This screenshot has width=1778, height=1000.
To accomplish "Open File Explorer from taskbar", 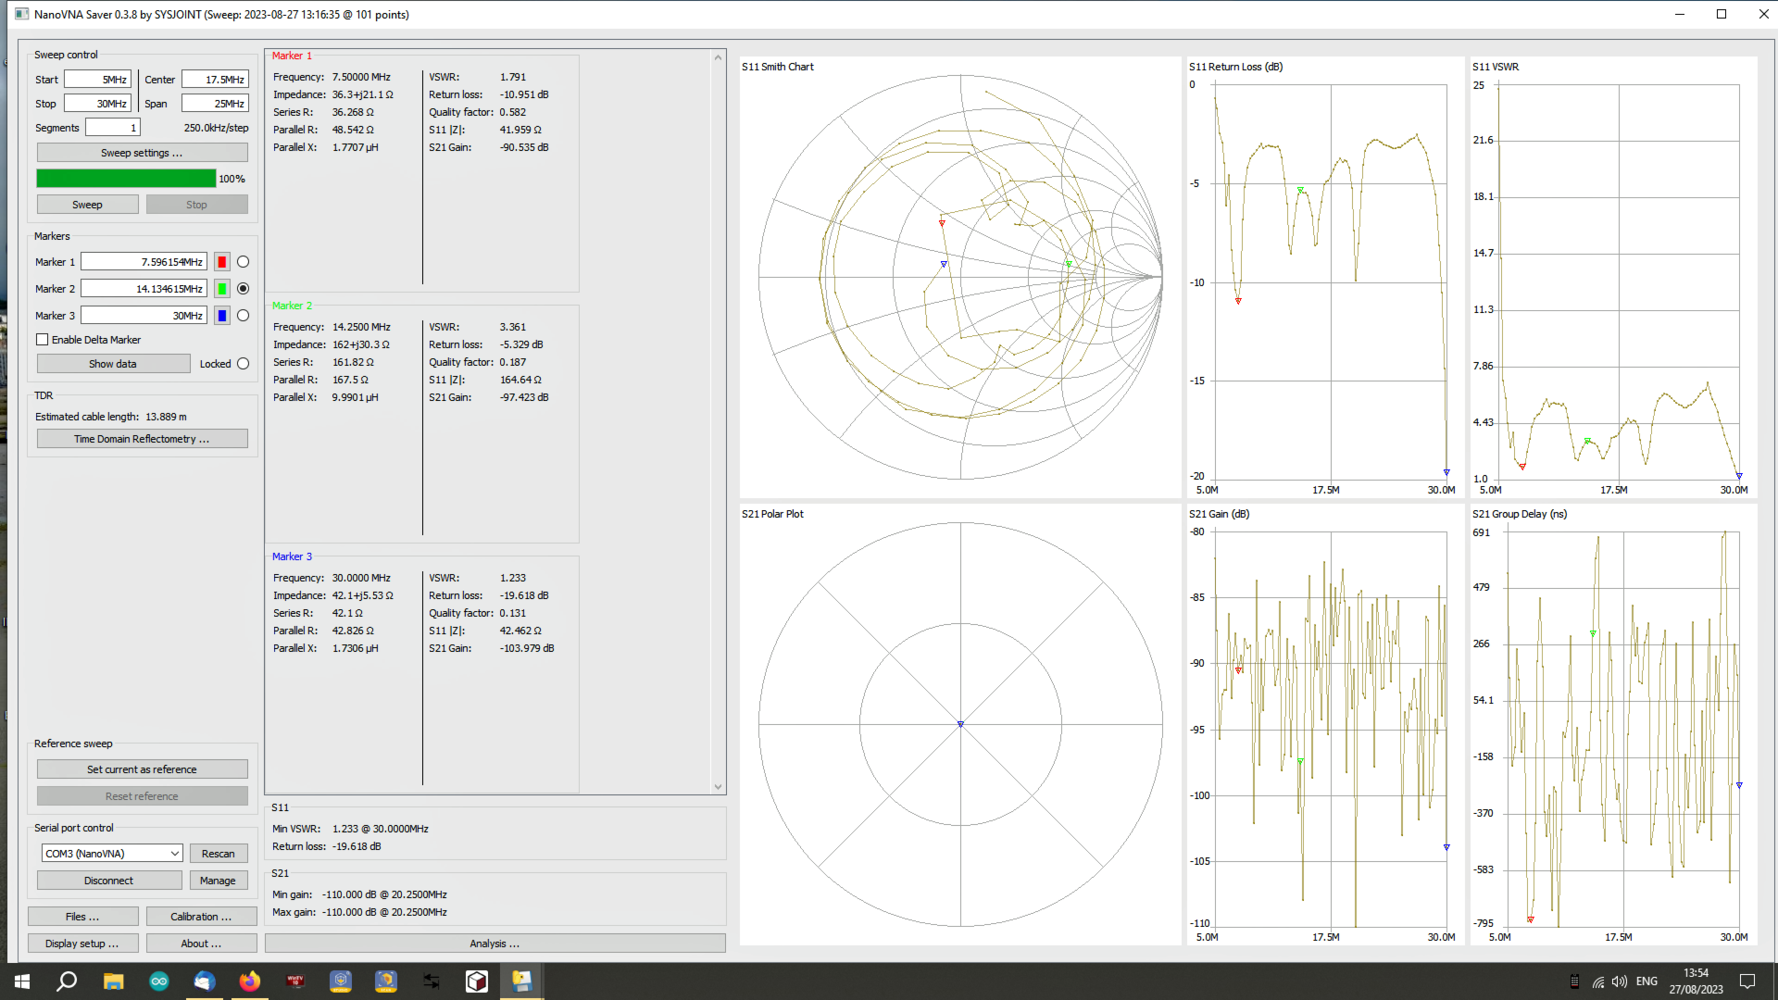I will (113, 981).
